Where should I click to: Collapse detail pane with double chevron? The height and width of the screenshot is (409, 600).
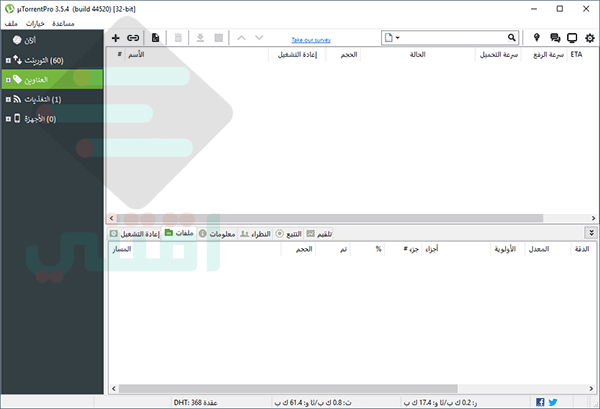point(591,233)
